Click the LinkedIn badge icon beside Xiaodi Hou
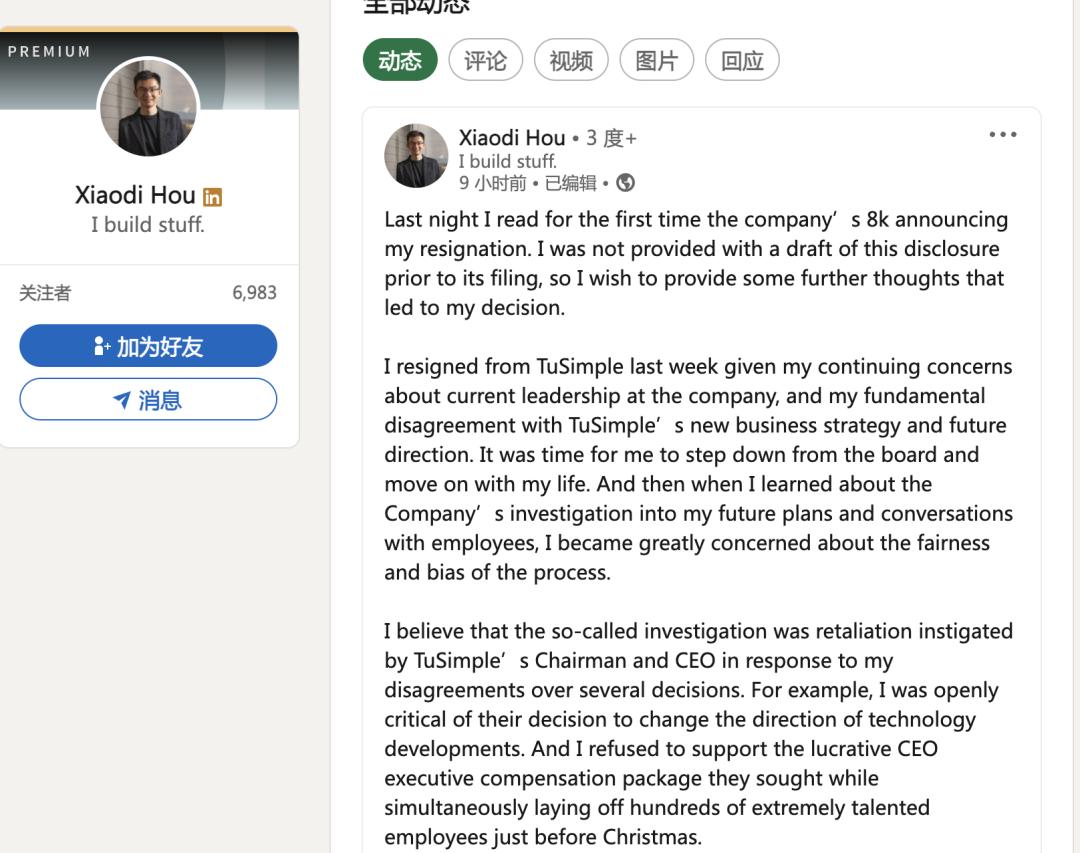Screen dimensions: 1080x853 coord(212,197)
